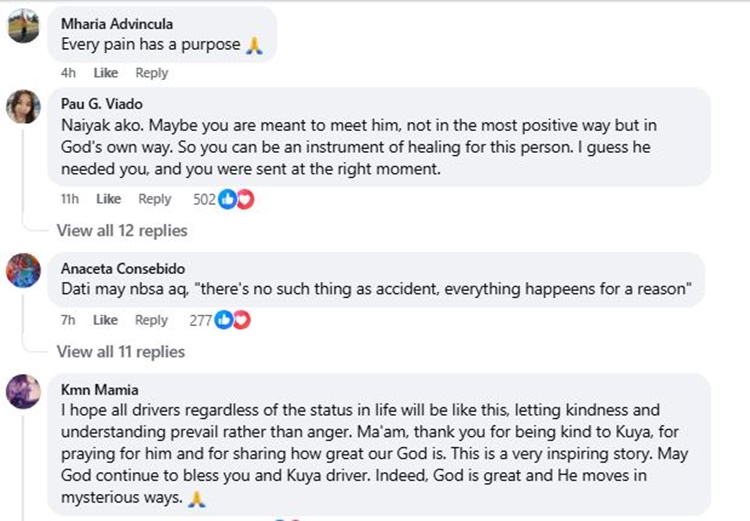Click the 7h timestamp on Anaceta's comment
750x521 pixels.
tap(68, 320)
